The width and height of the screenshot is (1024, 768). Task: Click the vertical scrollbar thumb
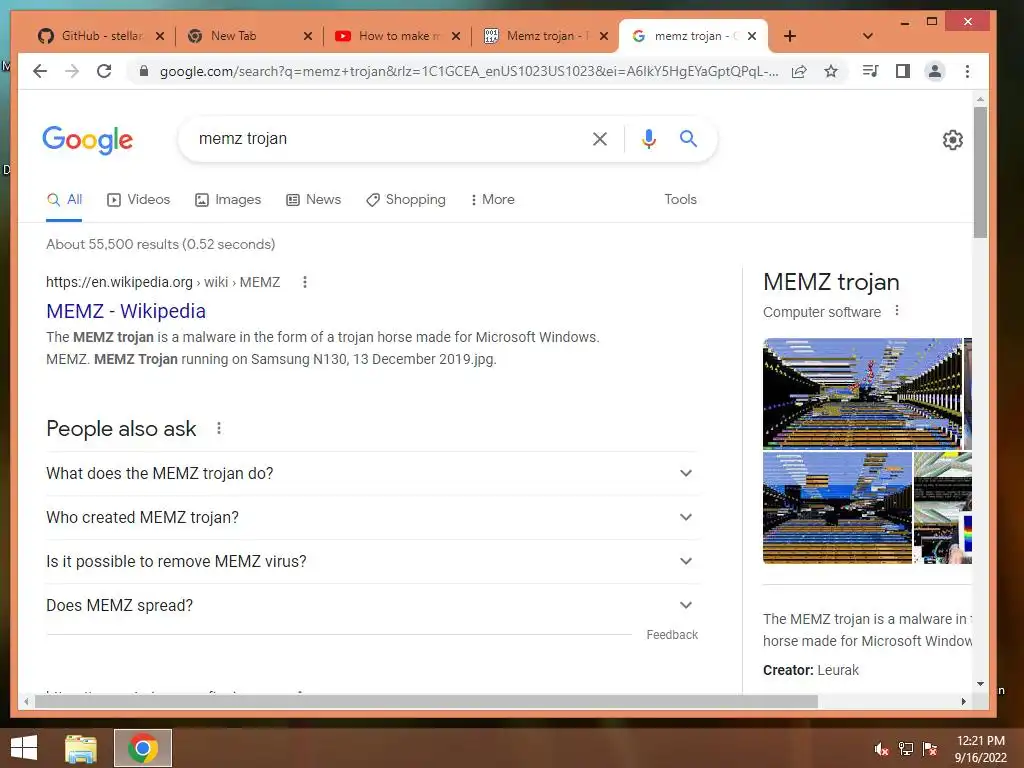(x=980, y=172)
